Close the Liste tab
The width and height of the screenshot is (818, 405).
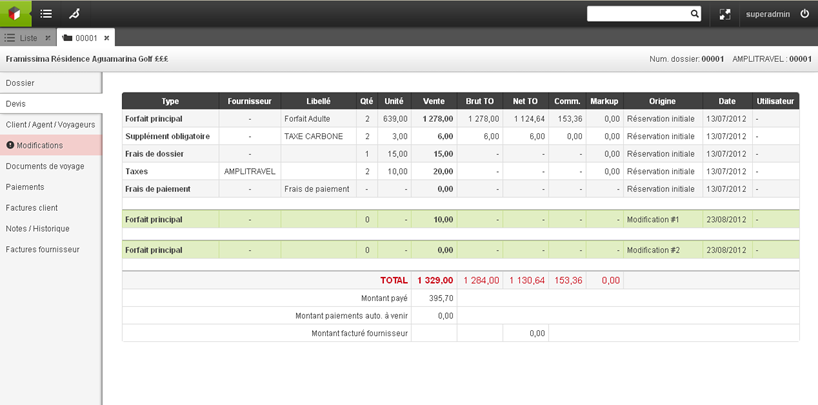48,38
